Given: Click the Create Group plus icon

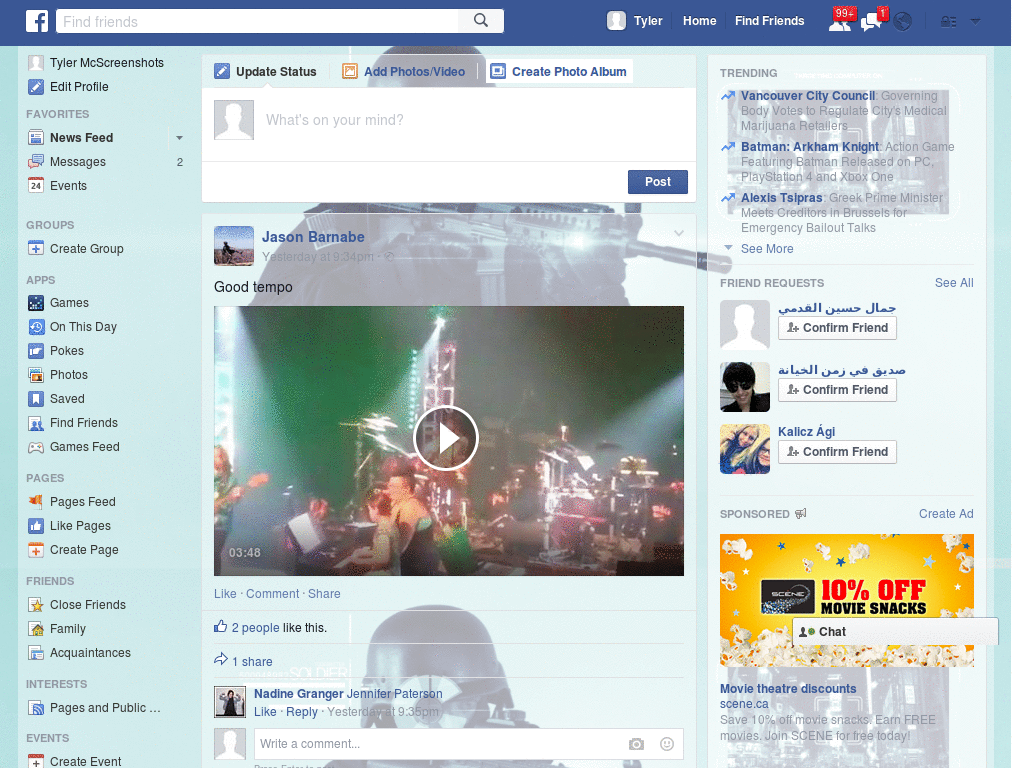Looking at the screenshot, I should click(36, 249).
